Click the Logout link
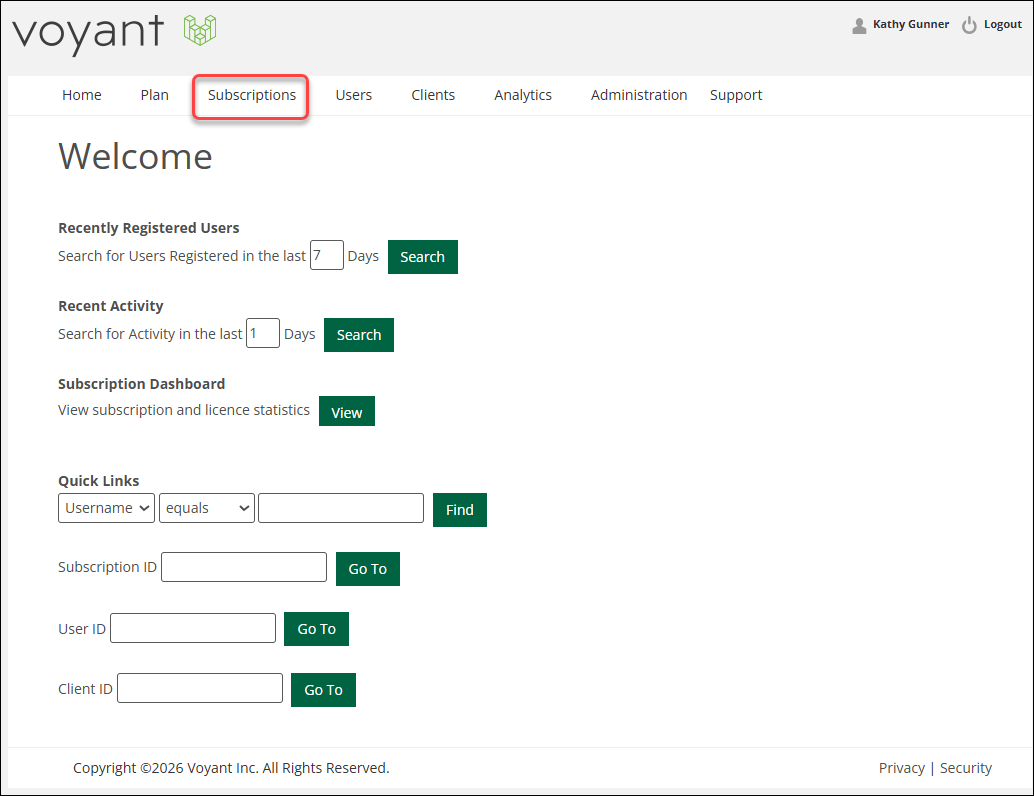 1002,24
